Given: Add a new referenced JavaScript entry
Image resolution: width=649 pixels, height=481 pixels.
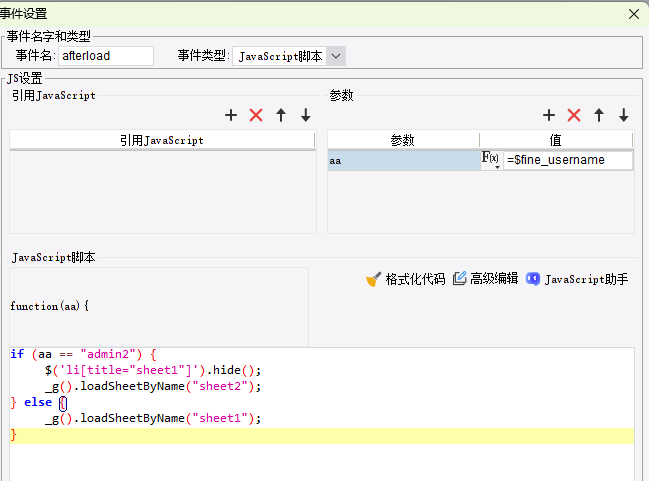Looking at the screenshot, I should tap(231, 116).
